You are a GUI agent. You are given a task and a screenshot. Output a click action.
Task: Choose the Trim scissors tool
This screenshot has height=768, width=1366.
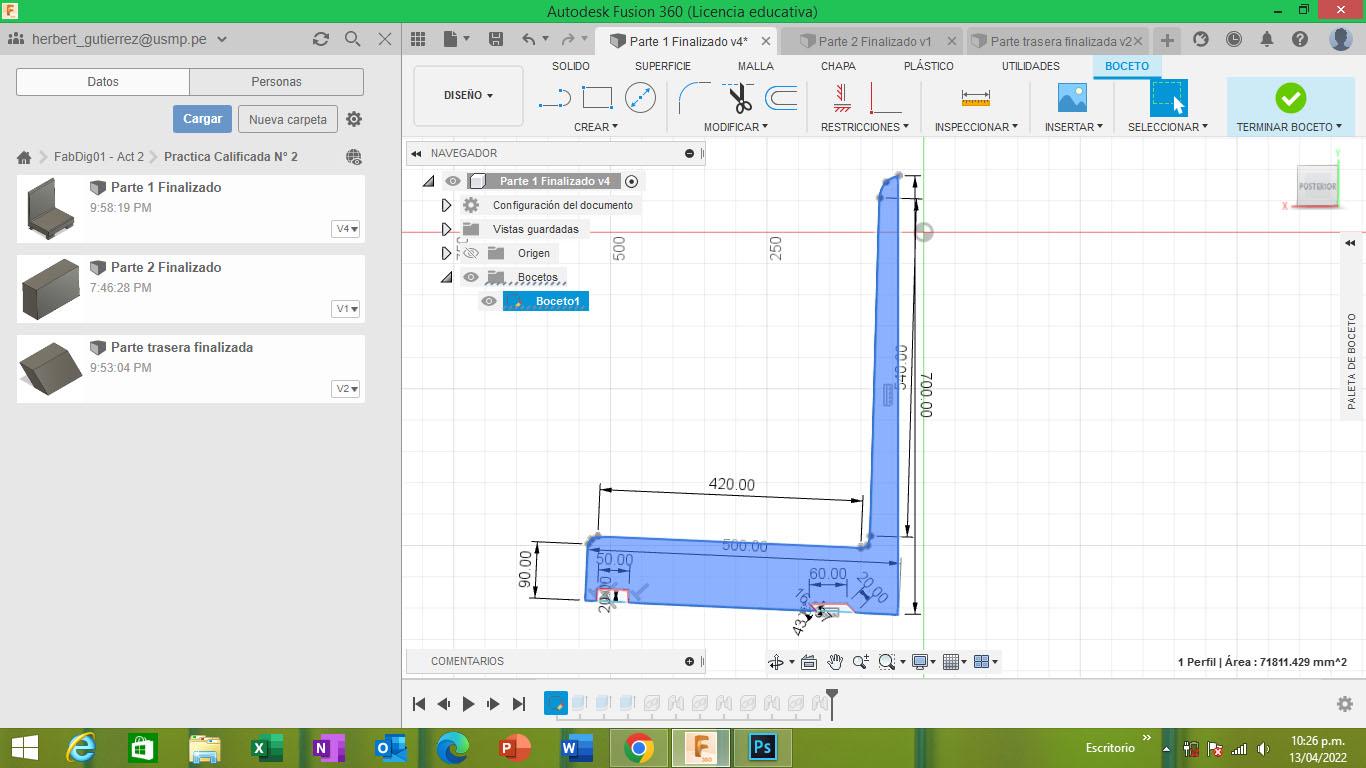tap(739, 98)
